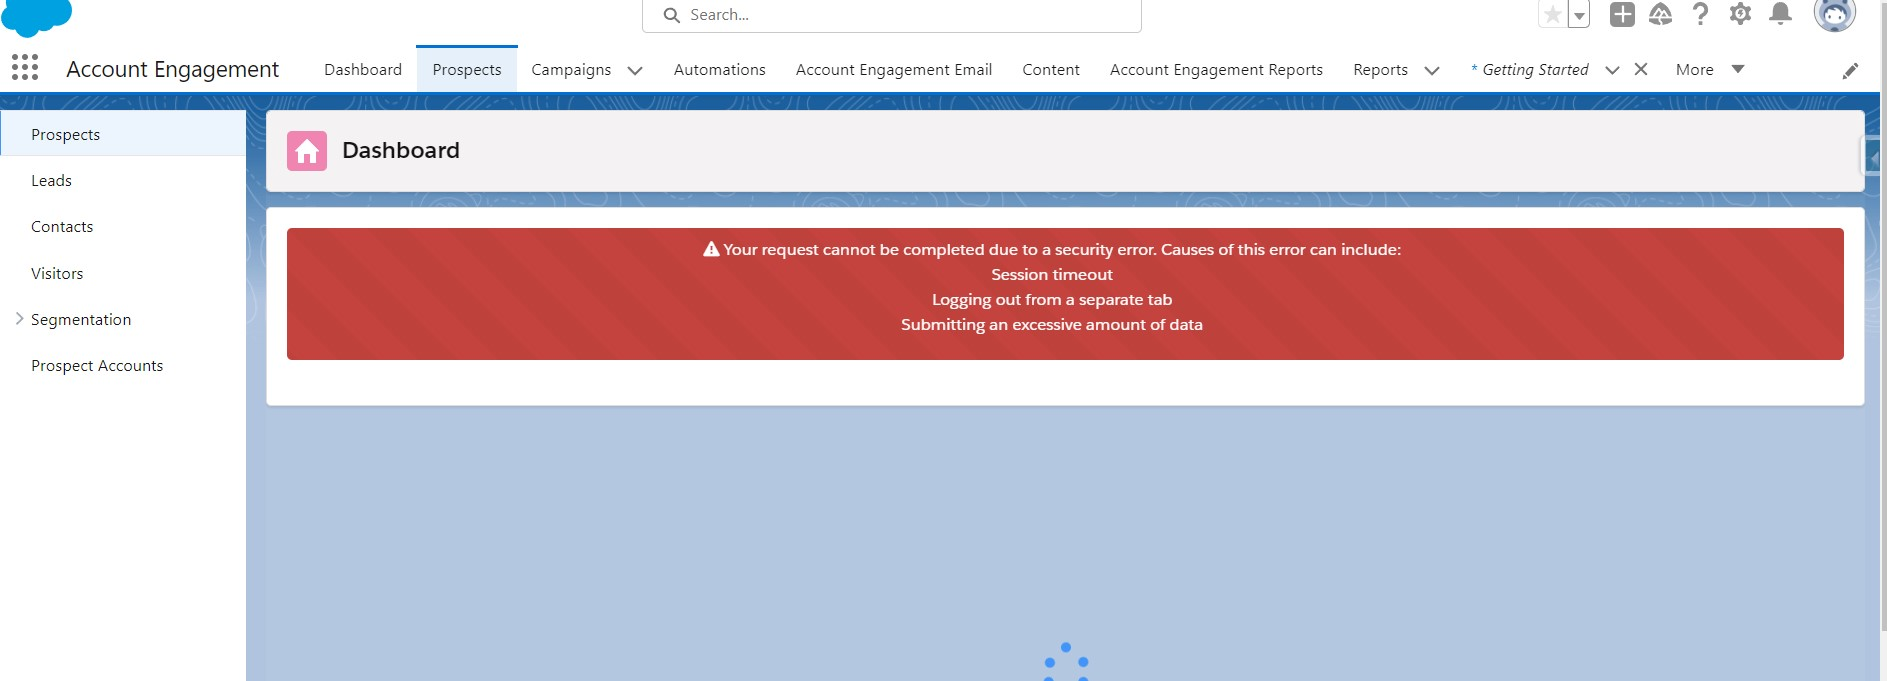Switch to the Dashboard tab
This screenshot has width=1887, height=681.
pyautogui.click(x=363, y=70)
